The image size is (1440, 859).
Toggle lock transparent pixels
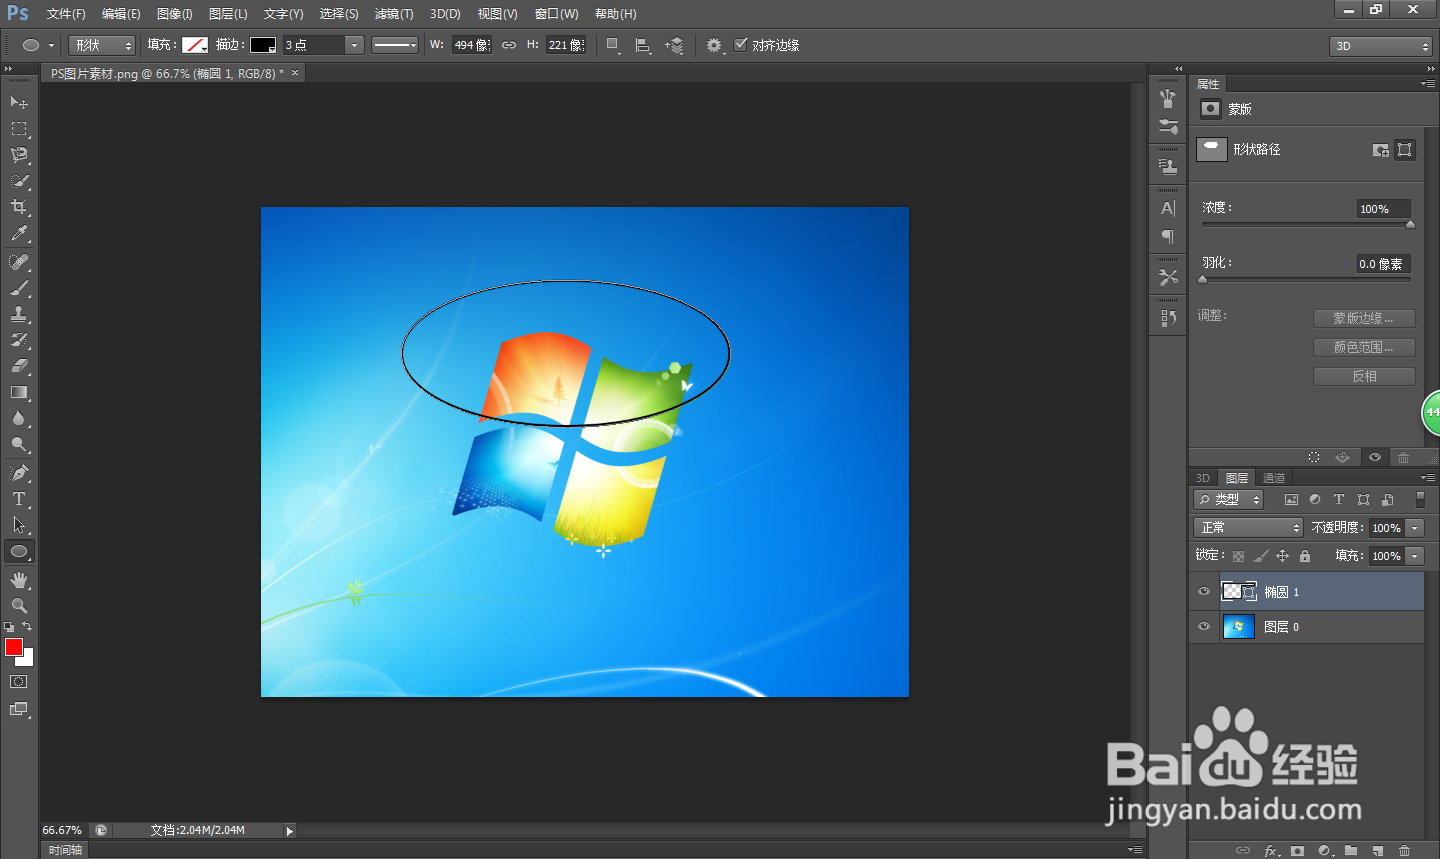tap(1238, 556)
